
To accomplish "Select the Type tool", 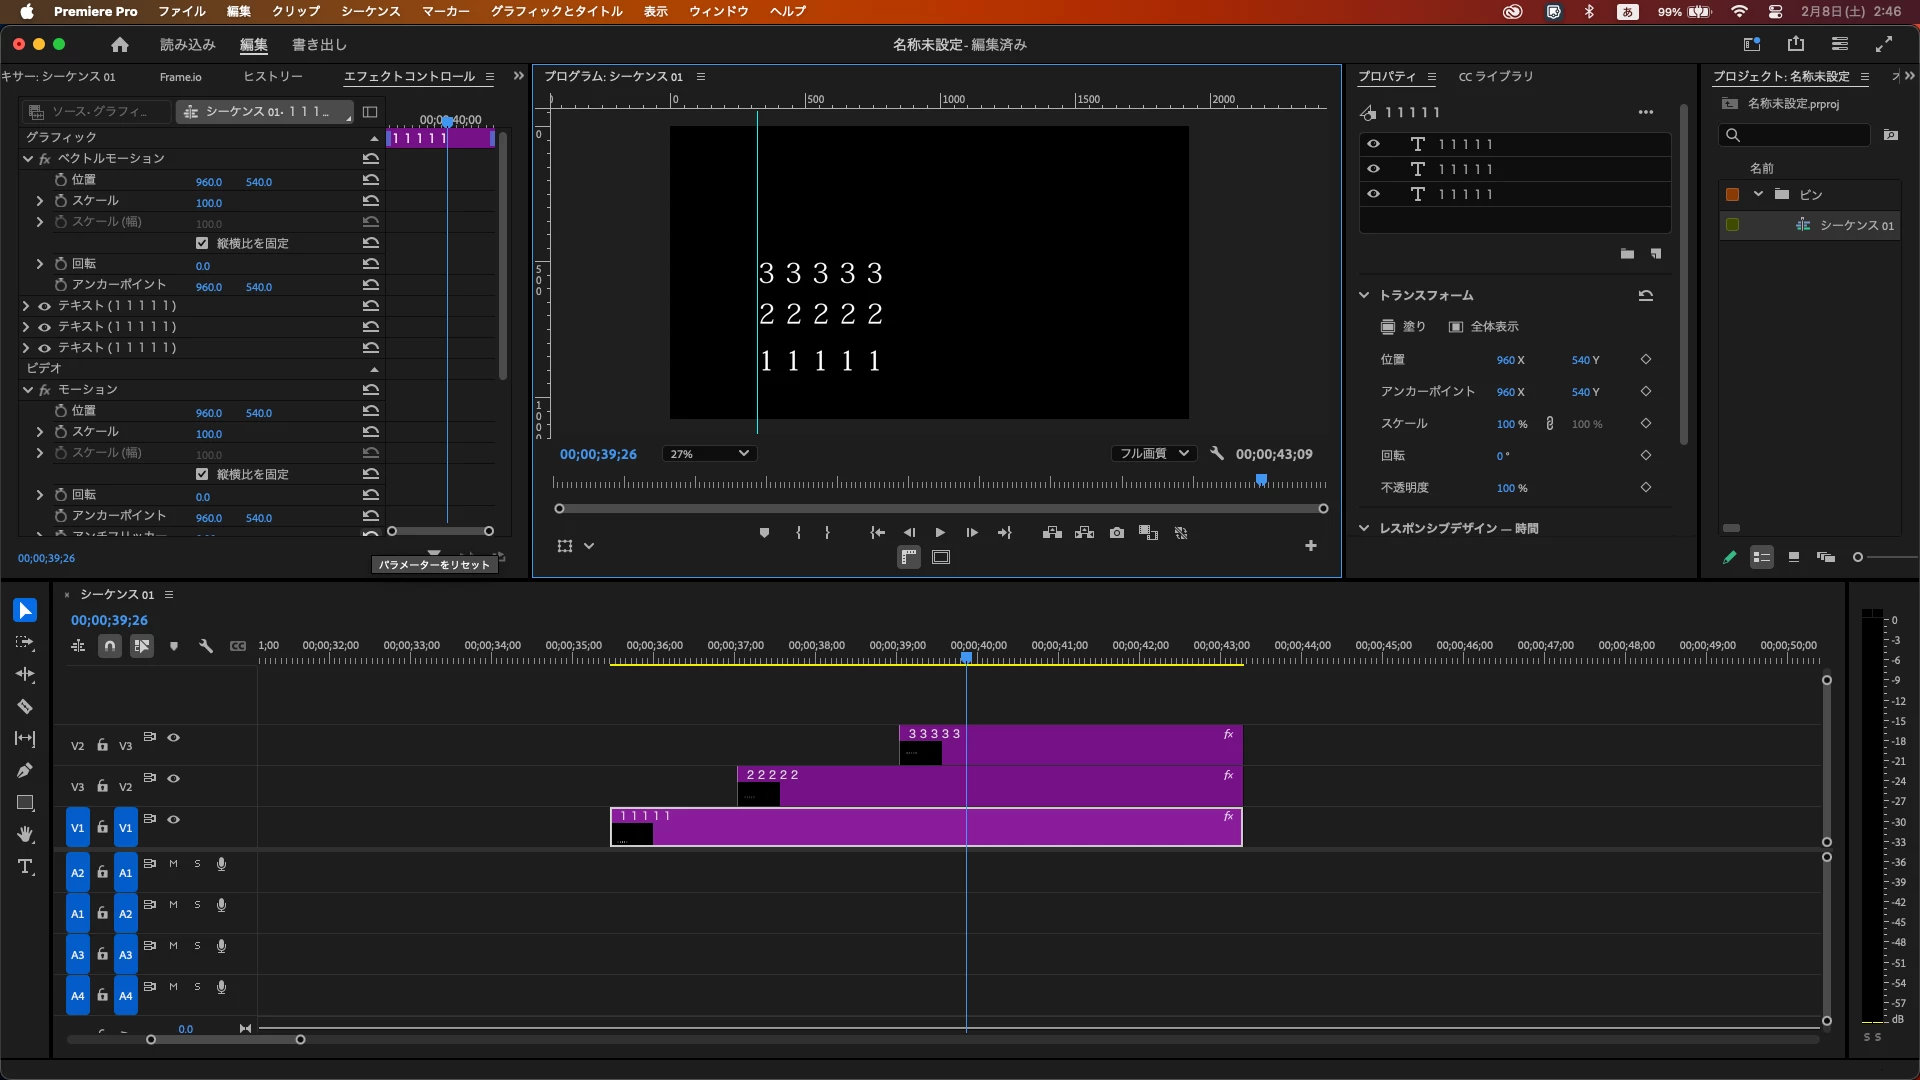I will pos(25,867).
